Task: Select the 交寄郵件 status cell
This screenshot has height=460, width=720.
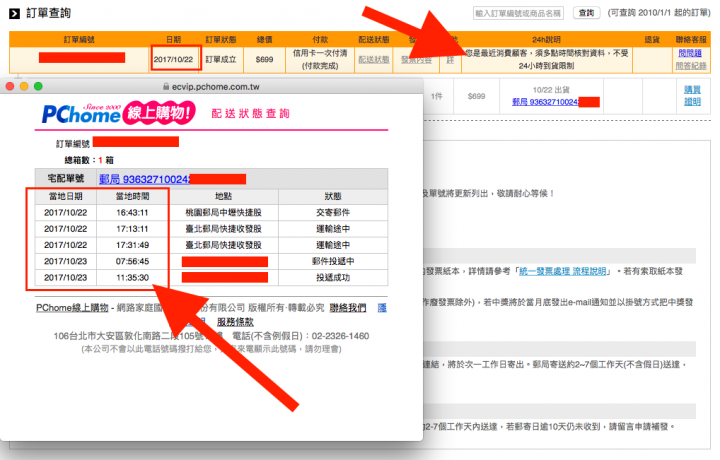Action: [x=333, y=213]
